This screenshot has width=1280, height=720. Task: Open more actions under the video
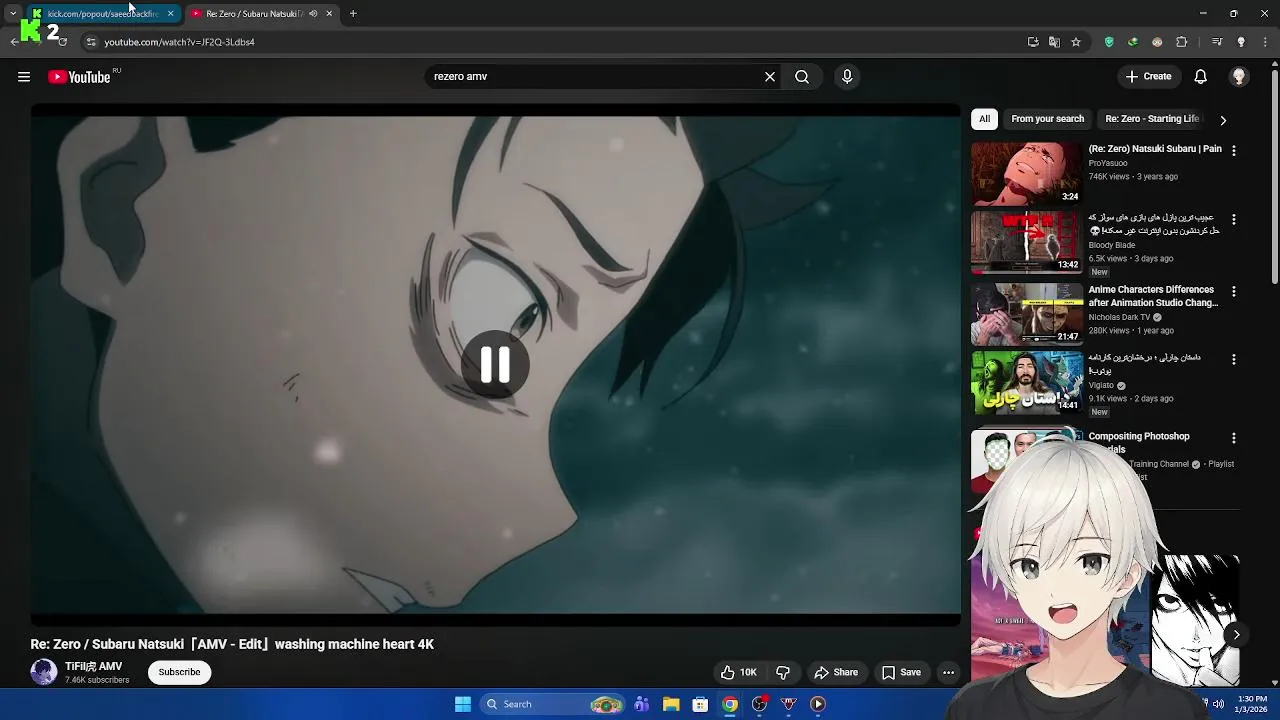(949, 672)
